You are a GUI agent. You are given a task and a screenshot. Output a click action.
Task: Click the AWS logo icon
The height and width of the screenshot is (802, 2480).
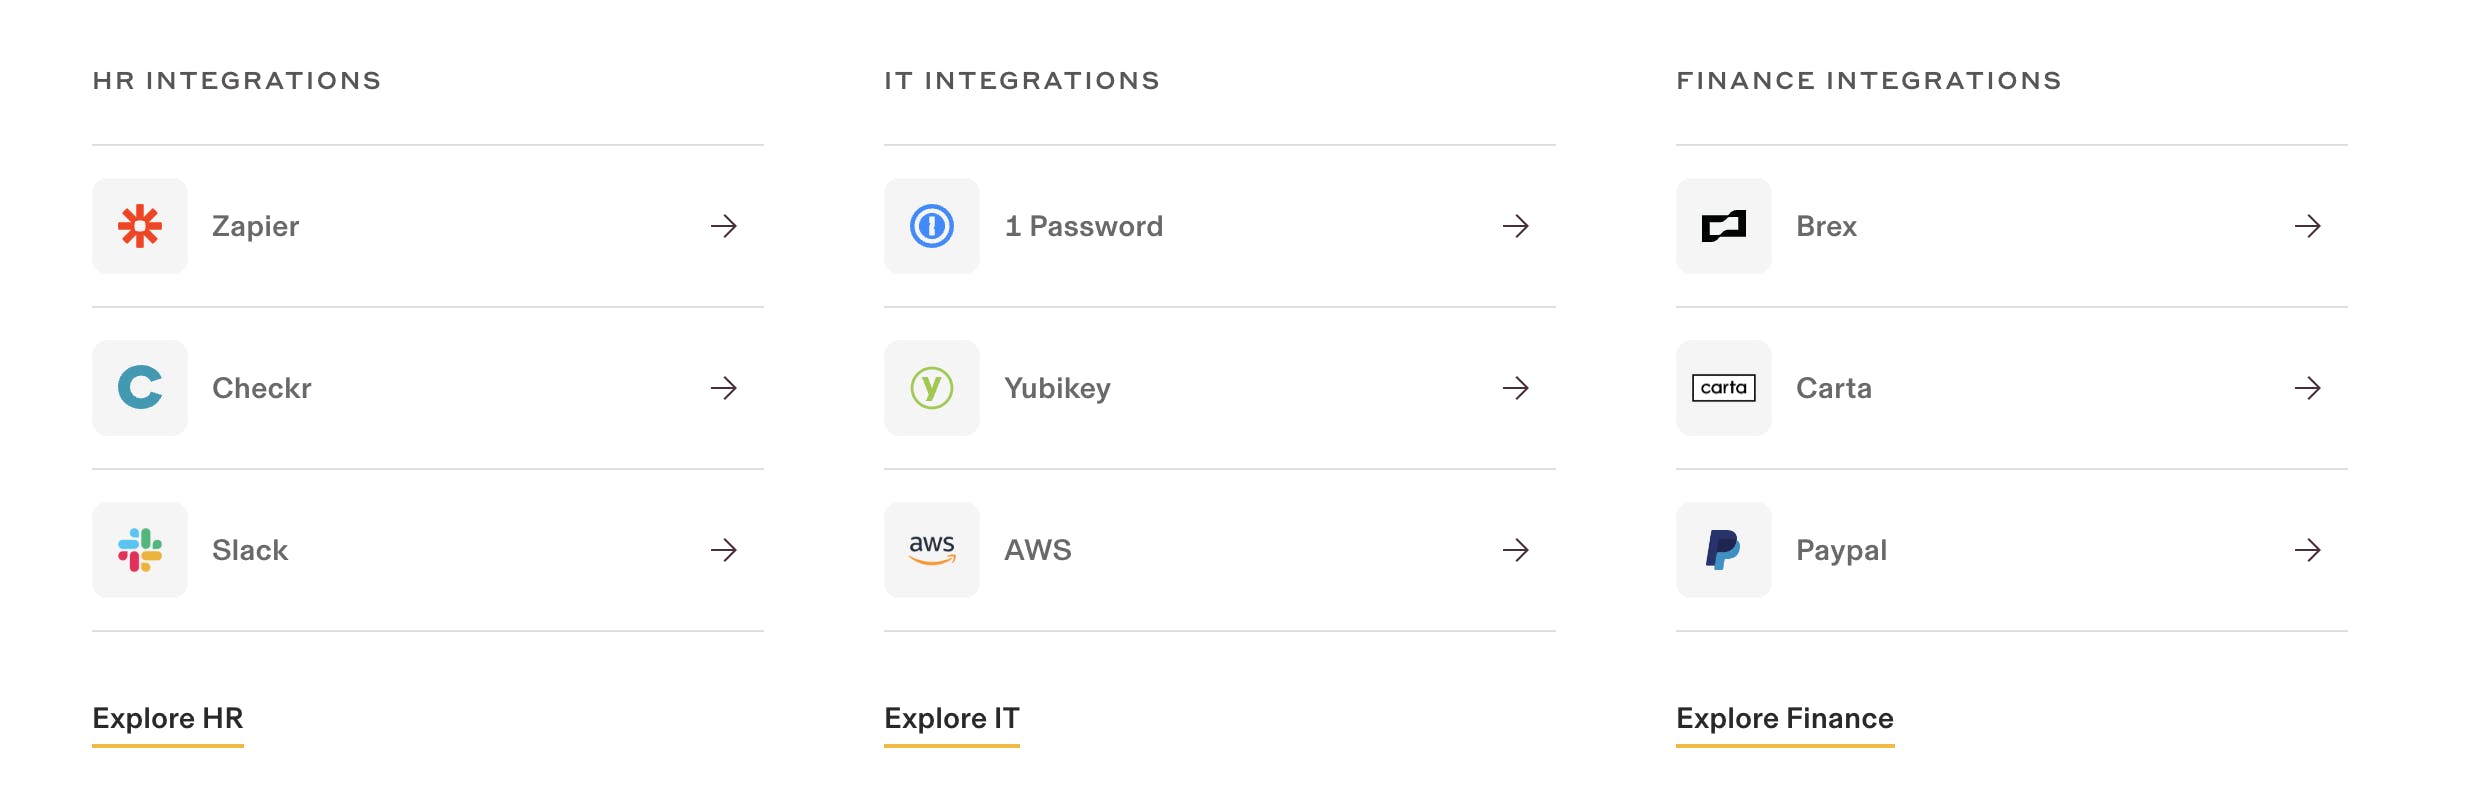pos(932,550)
